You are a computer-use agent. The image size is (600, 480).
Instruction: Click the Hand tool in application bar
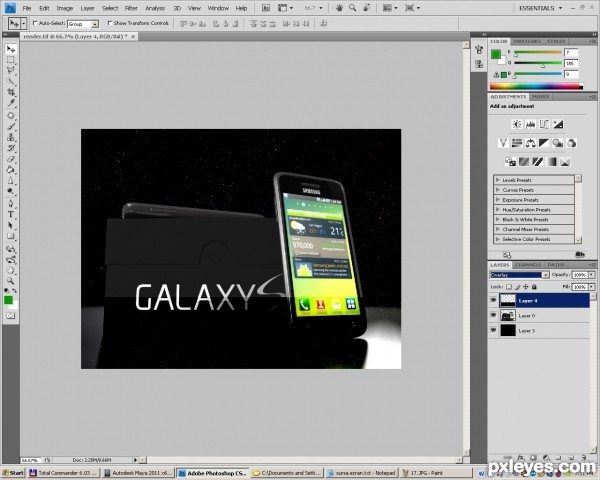pos(339,8)
